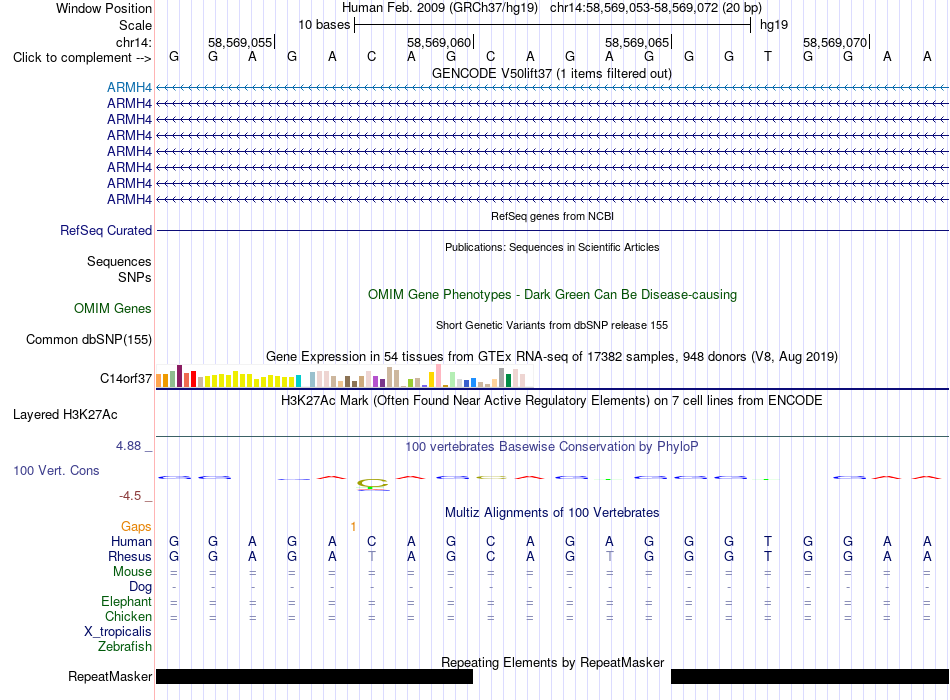
Task: Click the RefSeq Curated intron line
Action: point(552,230)
